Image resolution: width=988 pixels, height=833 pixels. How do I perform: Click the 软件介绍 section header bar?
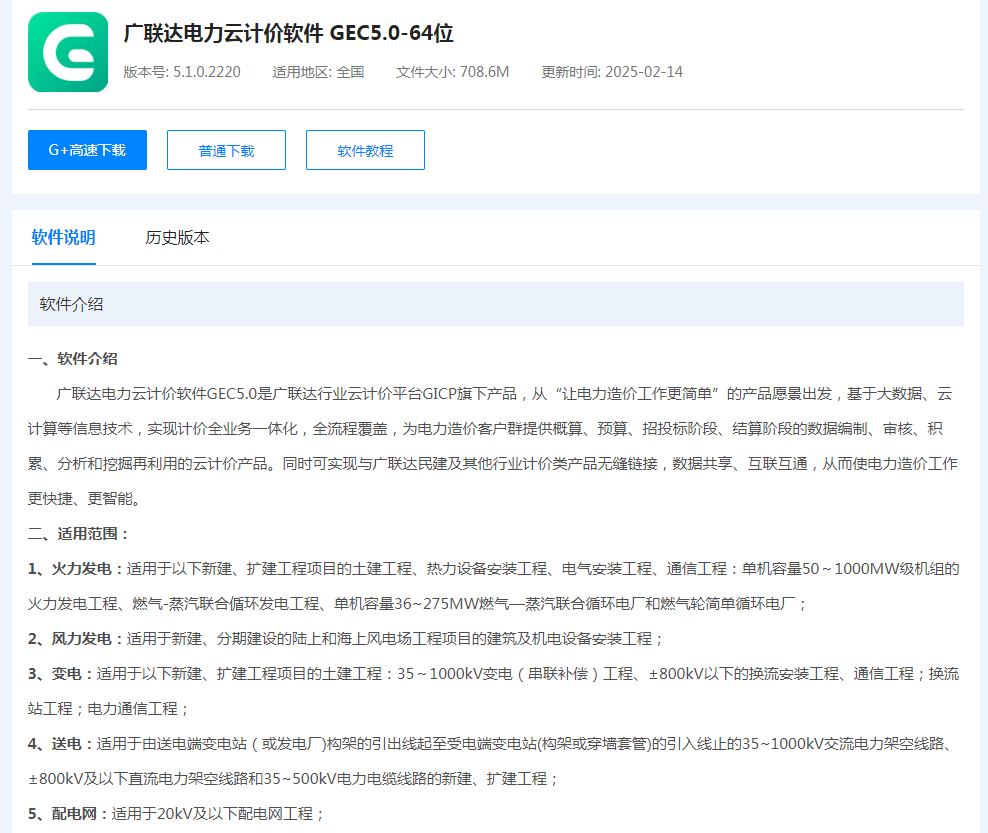tap(496, 304)
